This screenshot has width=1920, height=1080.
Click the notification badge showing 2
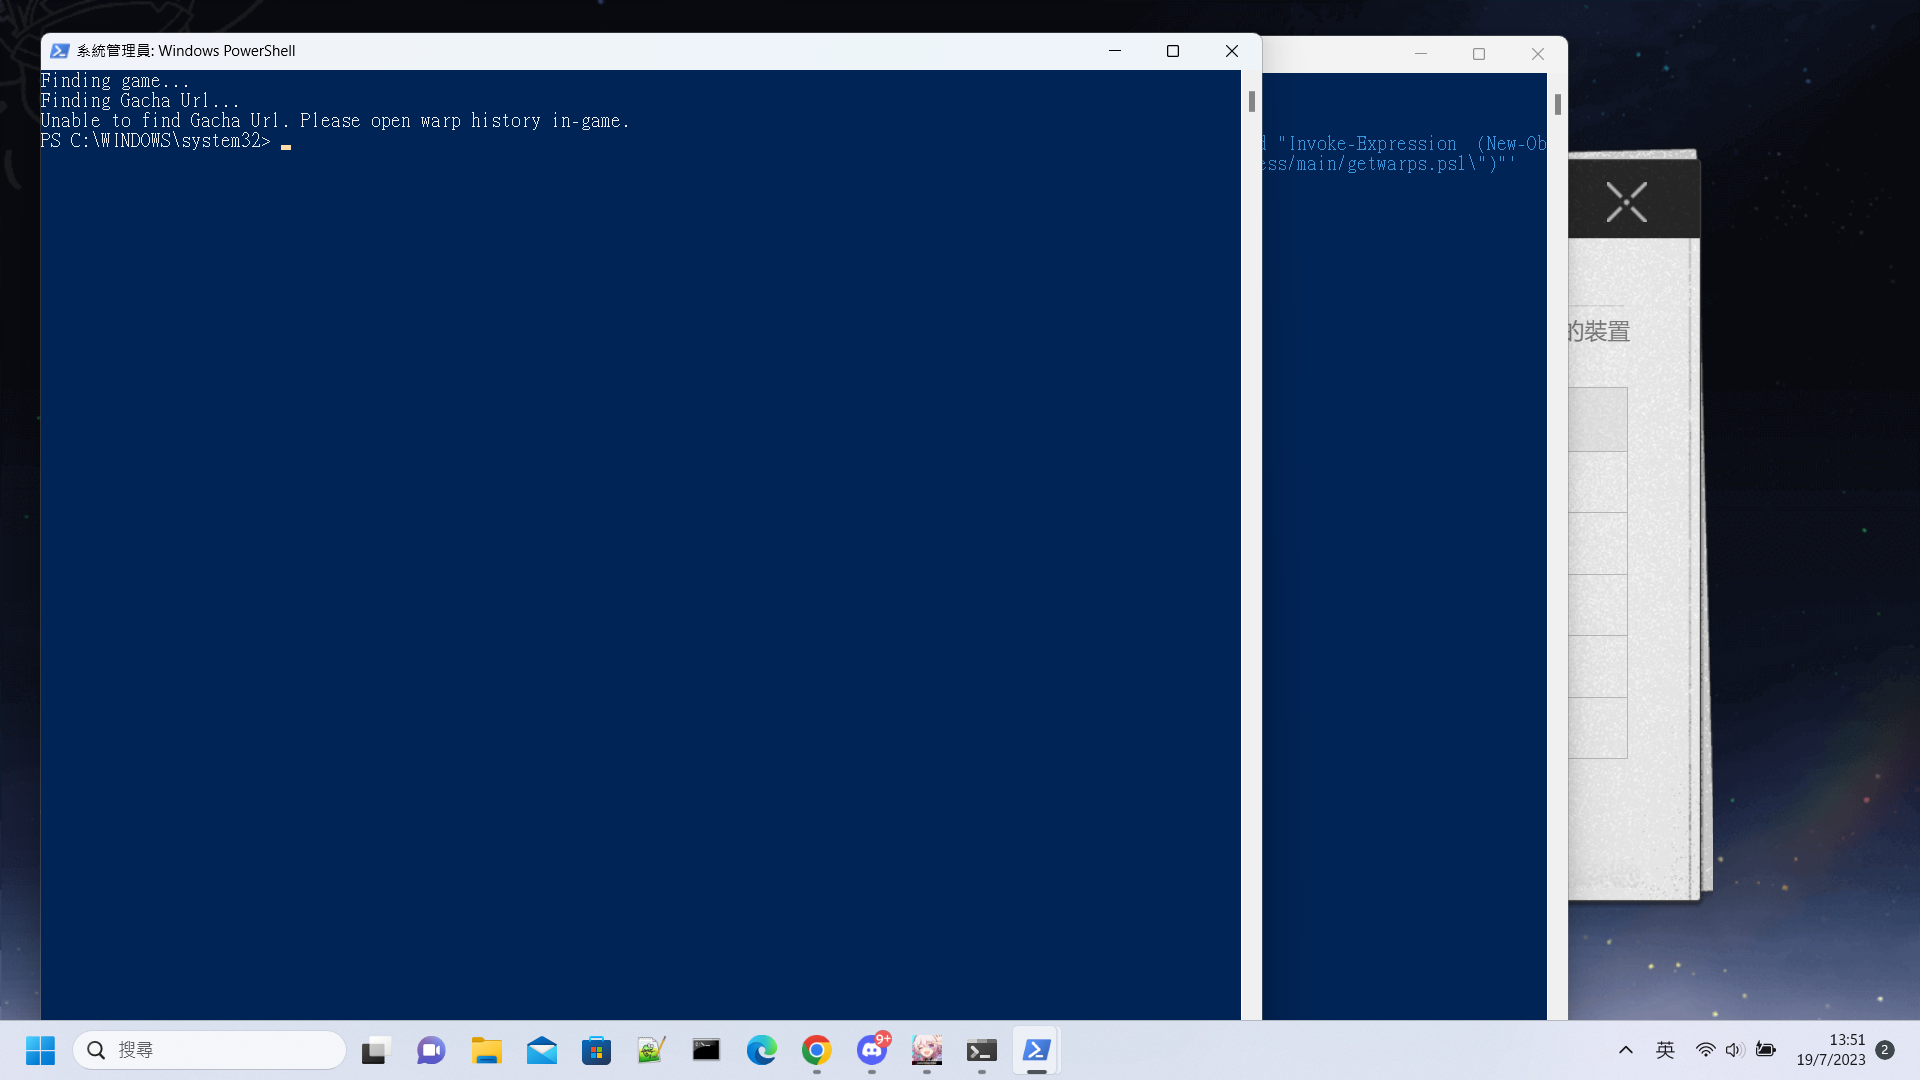click(1887, 1050)
